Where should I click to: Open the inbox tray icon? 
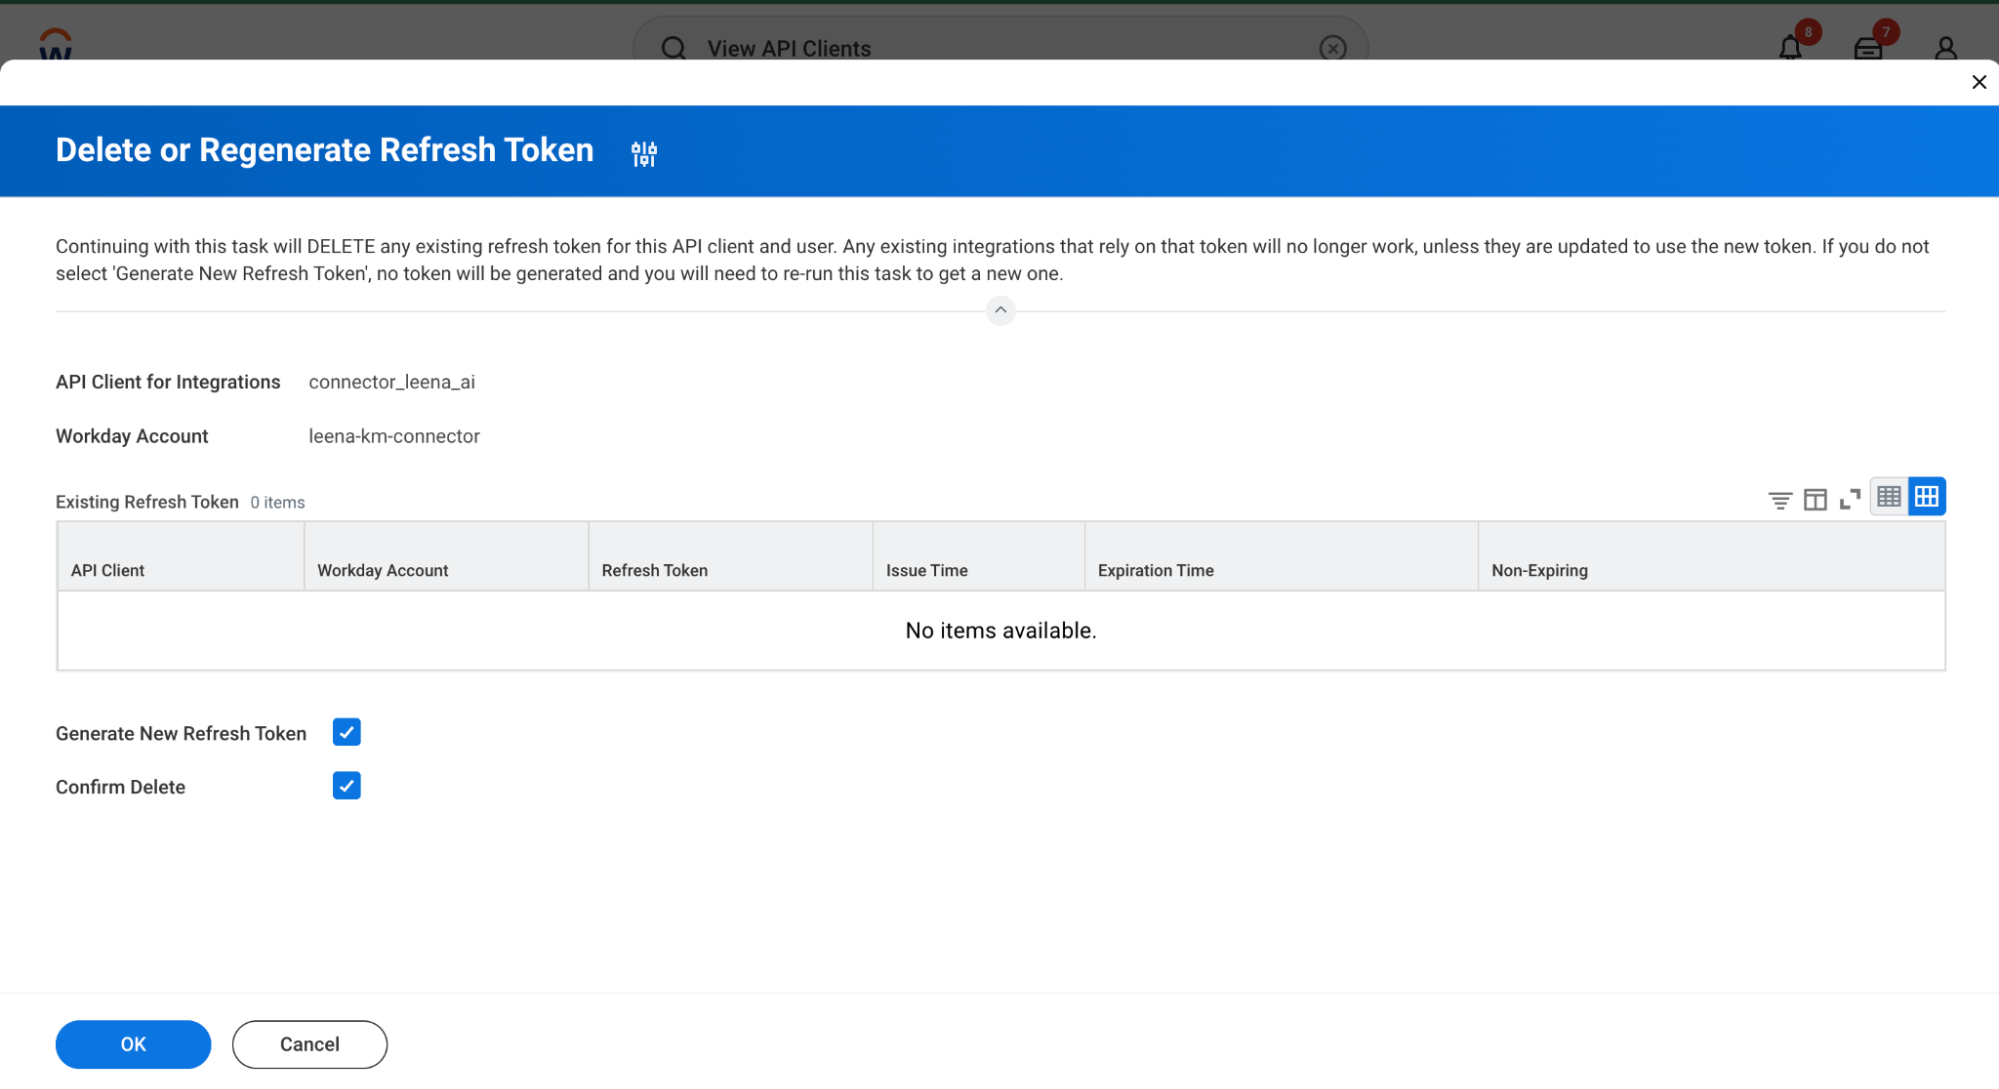pyautogui.click(x=1867, y=47)
